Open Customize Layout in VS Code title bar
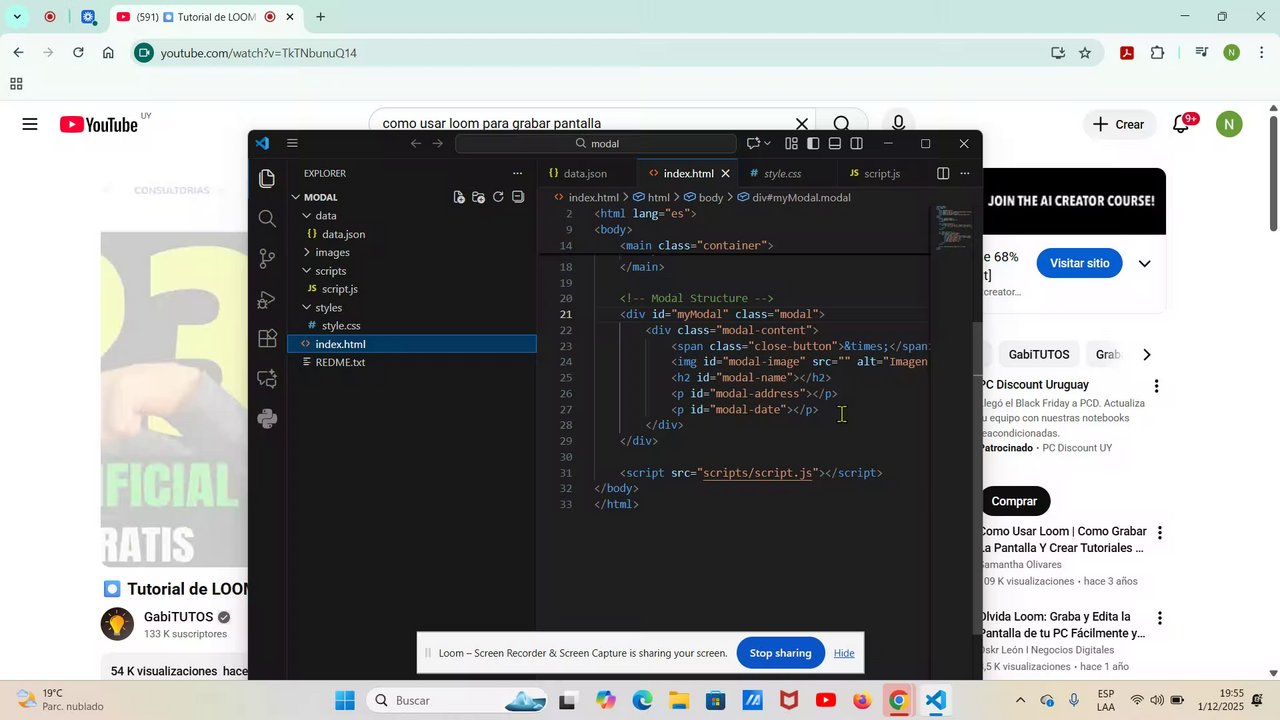This screenshot has height=720, width=1280. click(x=791, y=144)
